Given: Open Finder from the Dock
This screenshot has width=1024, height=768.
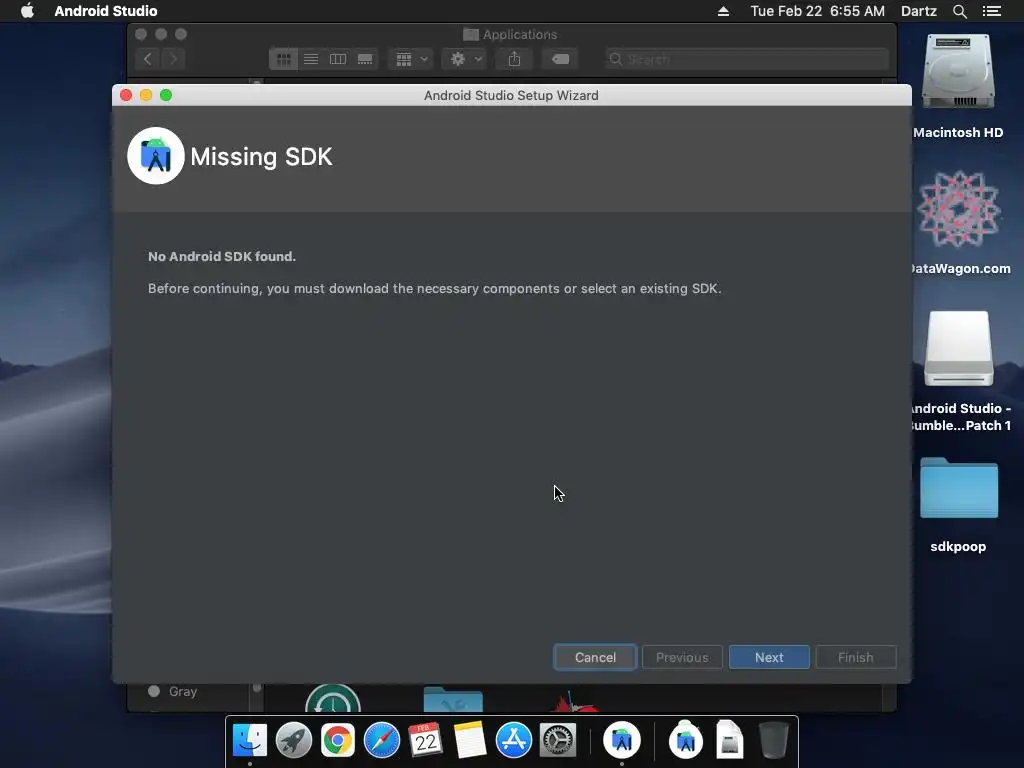Looking at the screenshot, I should (x=250, y=741).
